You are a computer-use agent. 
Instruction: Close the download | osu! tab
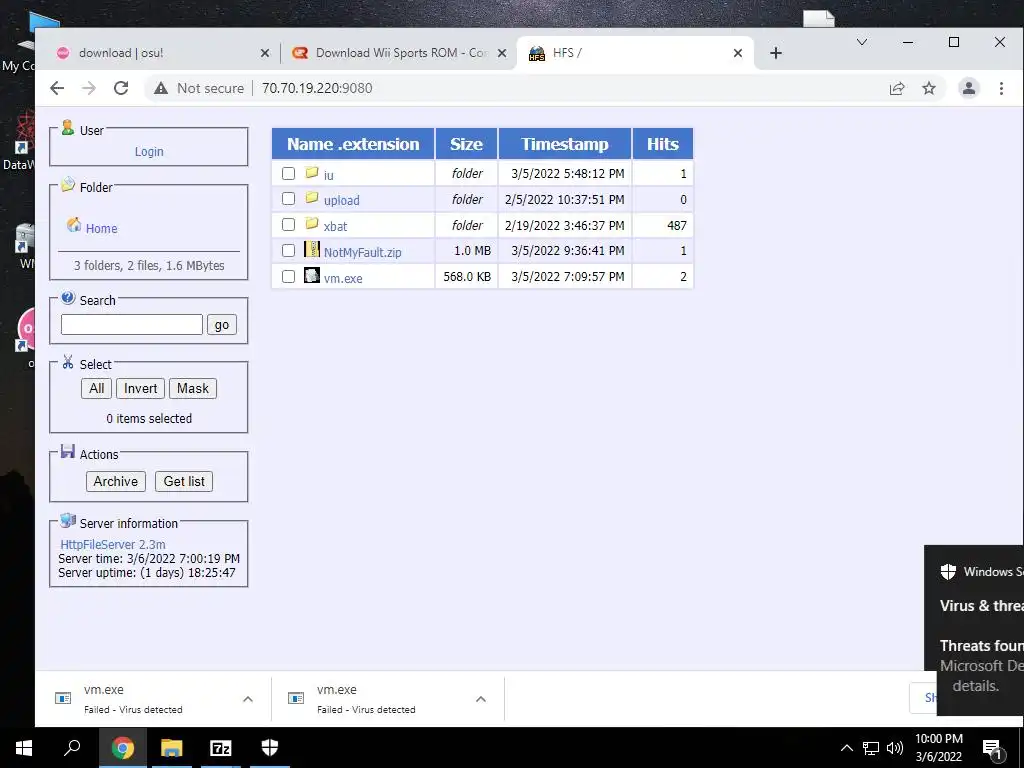[x=264, y=53]
